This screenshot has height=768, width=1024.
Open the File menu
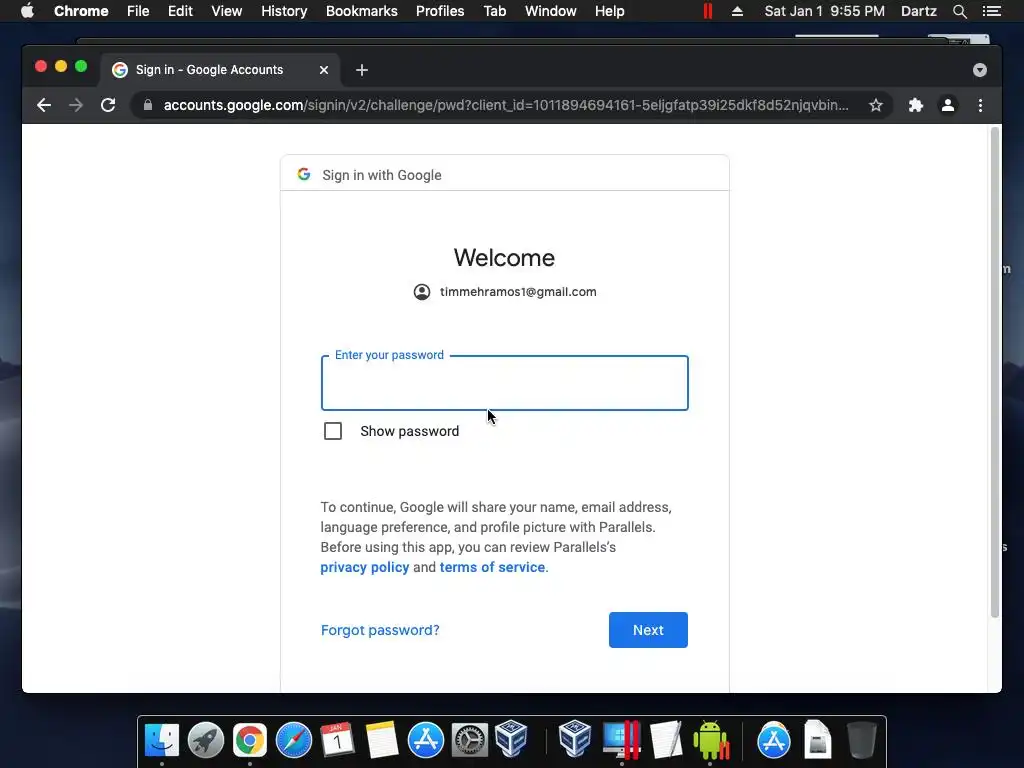[138, 11]
